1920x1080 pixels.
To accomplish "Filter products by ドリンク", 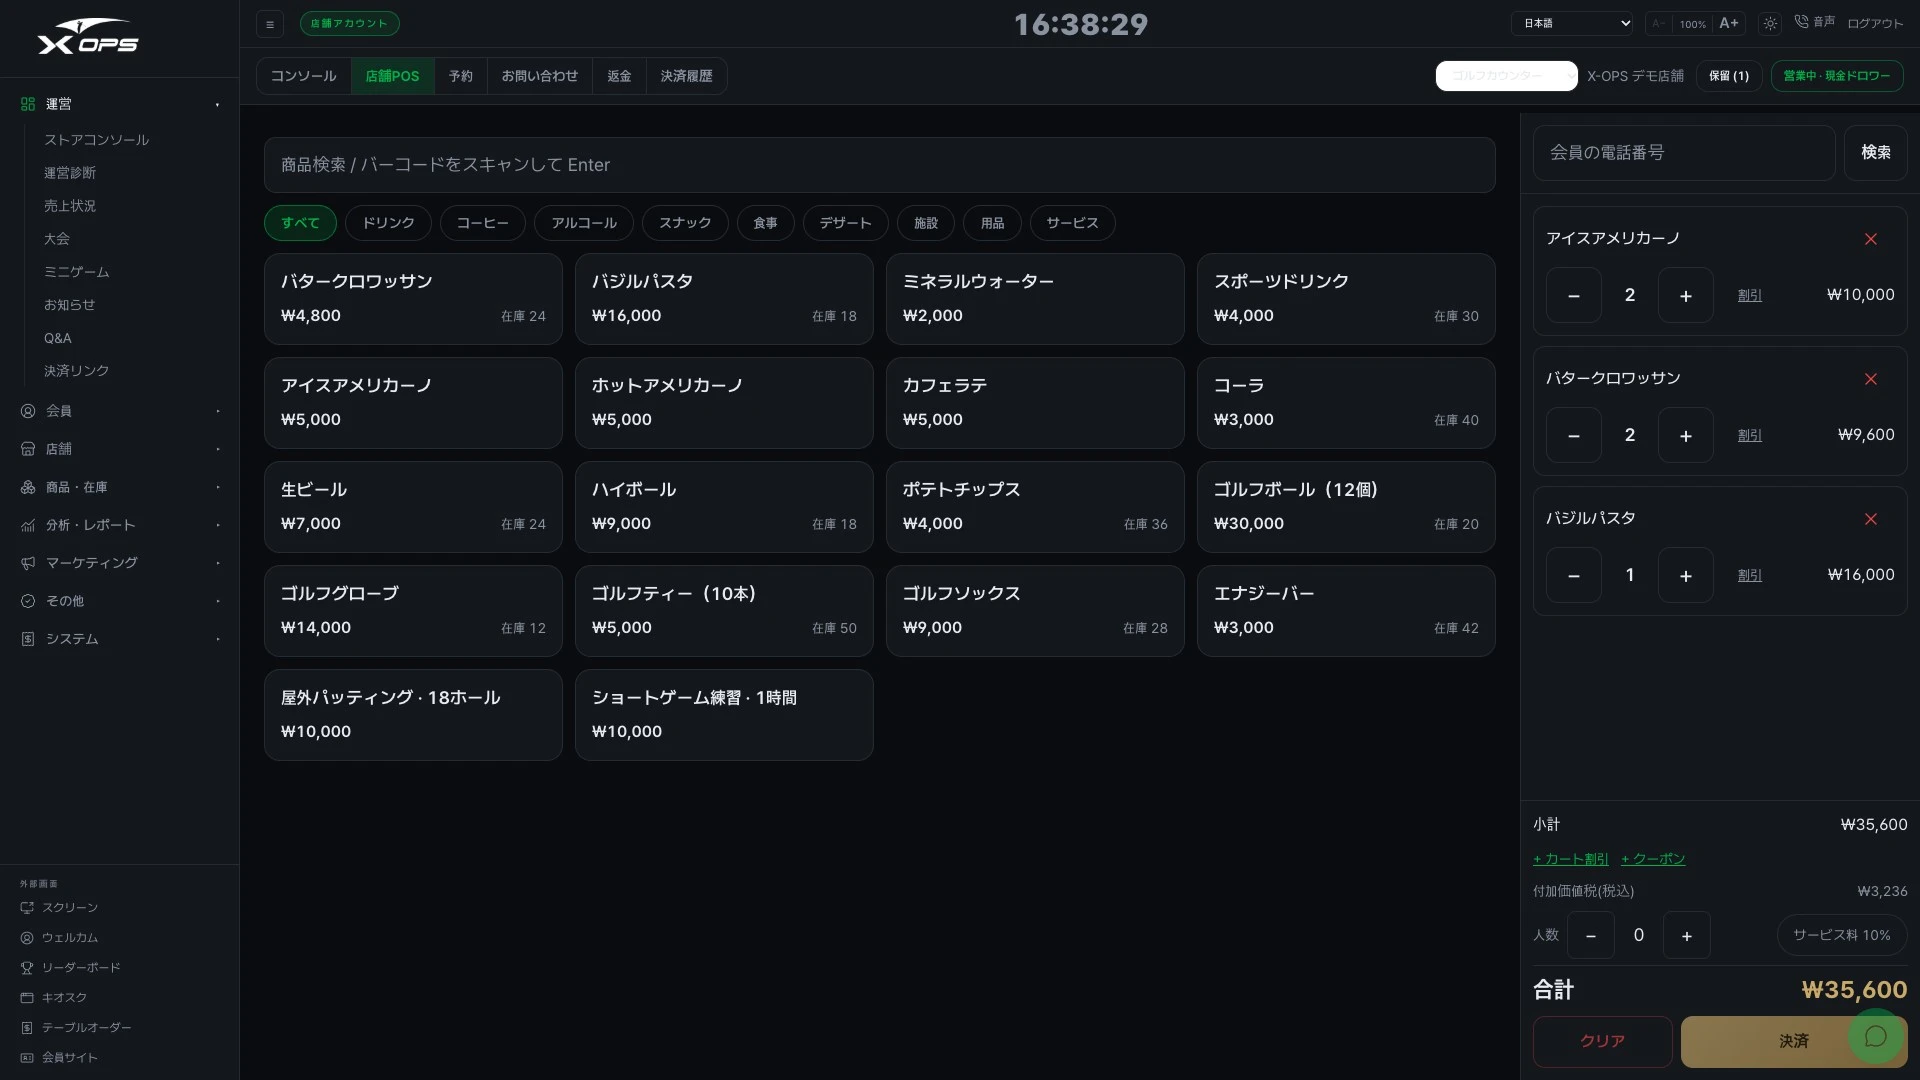I will [388, 223].
